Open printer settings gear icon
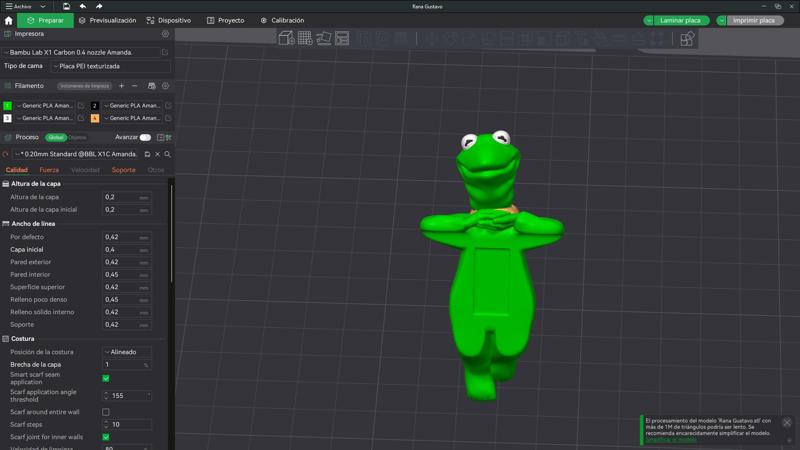 (165, 34)
